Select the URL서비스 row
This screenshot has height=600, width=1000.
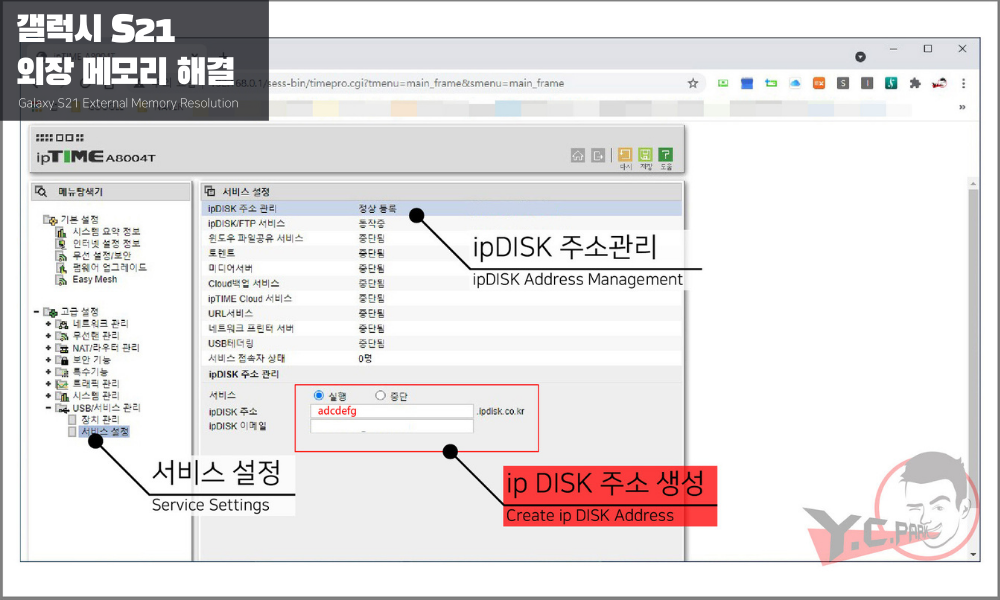(x=442, y=313)
